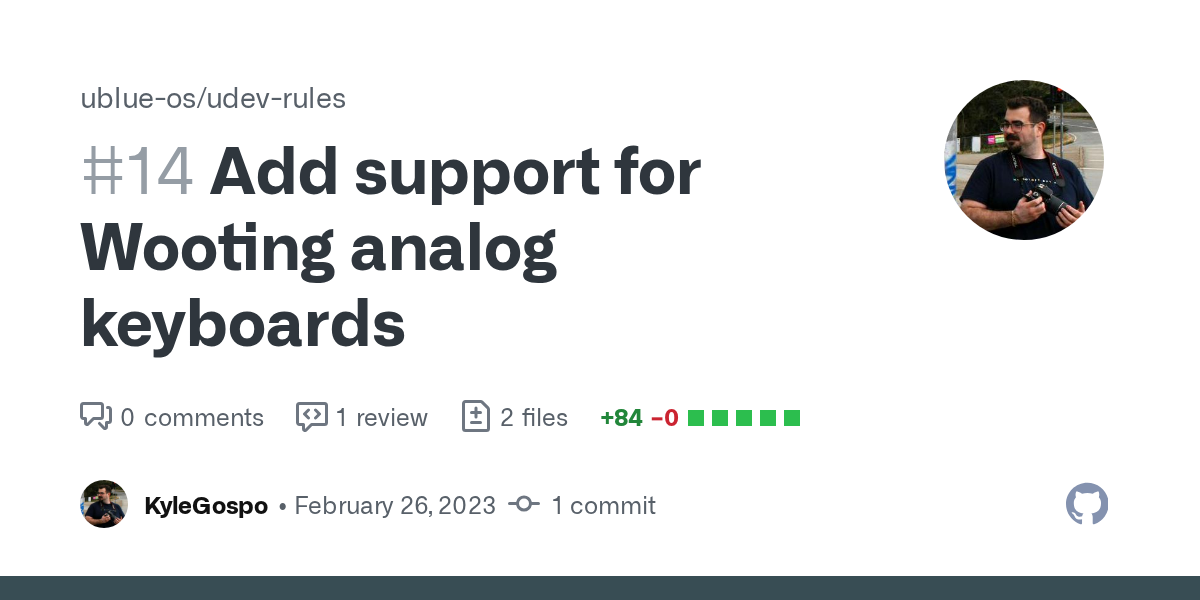Screen dimensions: 1200x600
Task: Click the comments speech bubble icon
Action: (x=95, y=417)
